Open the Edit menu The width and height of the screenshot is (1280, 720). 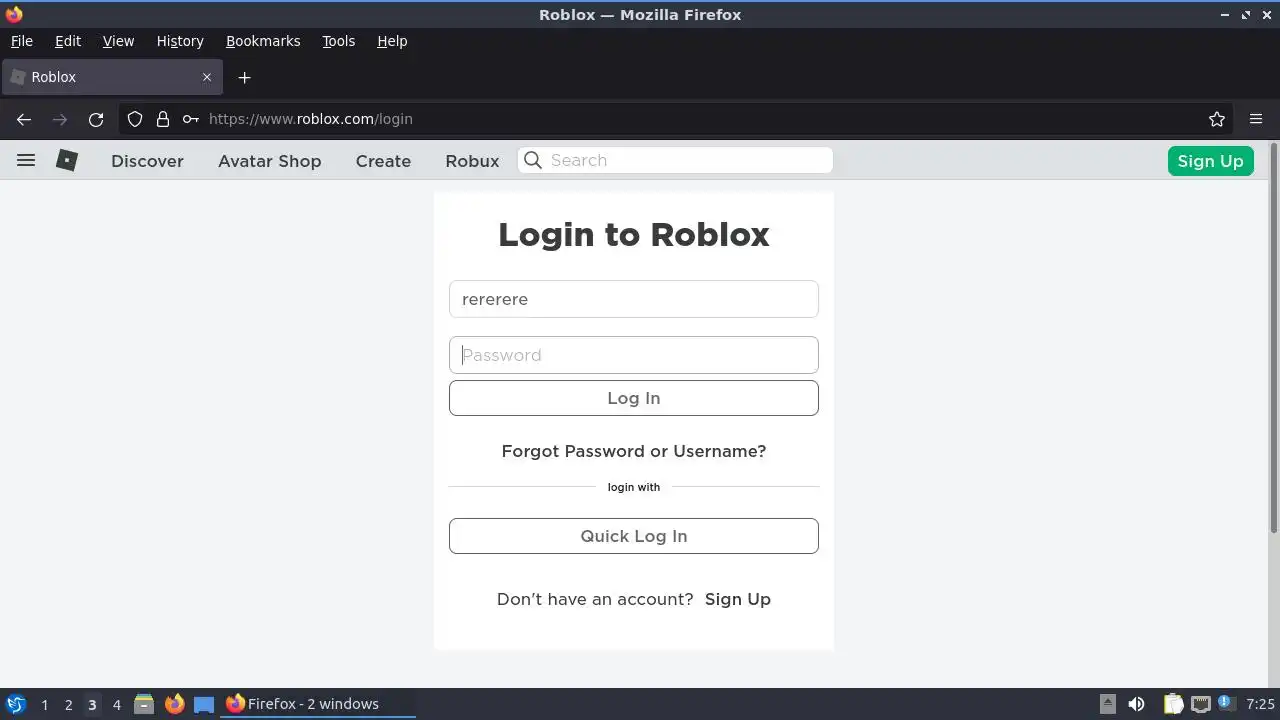(67, 41)
